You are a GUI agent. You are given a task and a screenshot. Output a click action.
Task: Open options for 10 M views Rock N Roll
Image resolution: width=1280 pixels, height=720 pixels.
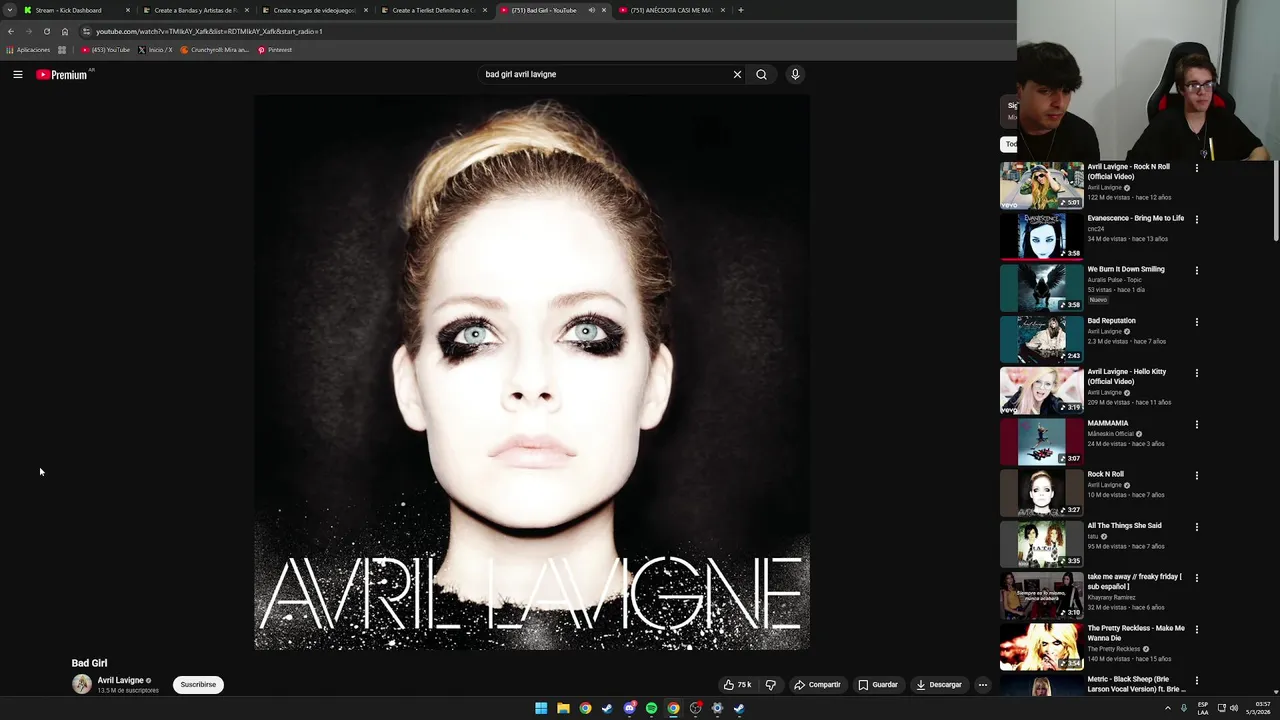tap(1196, 475)
